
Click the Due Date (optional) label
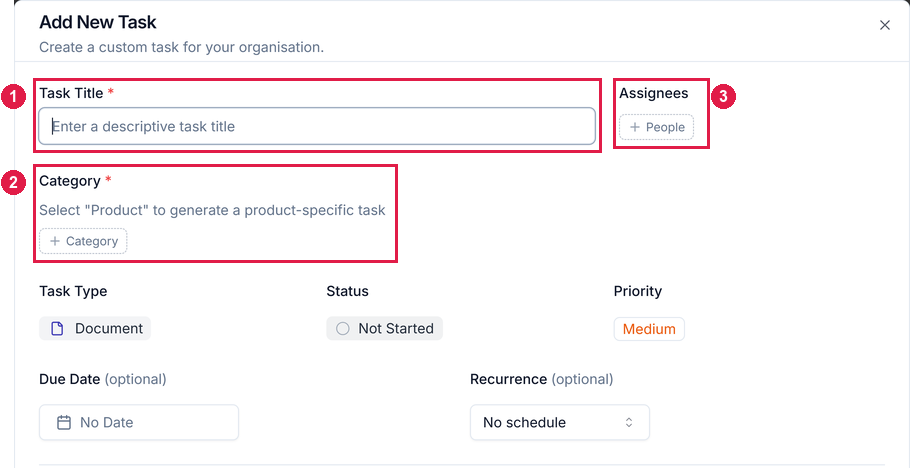(103, 379)
